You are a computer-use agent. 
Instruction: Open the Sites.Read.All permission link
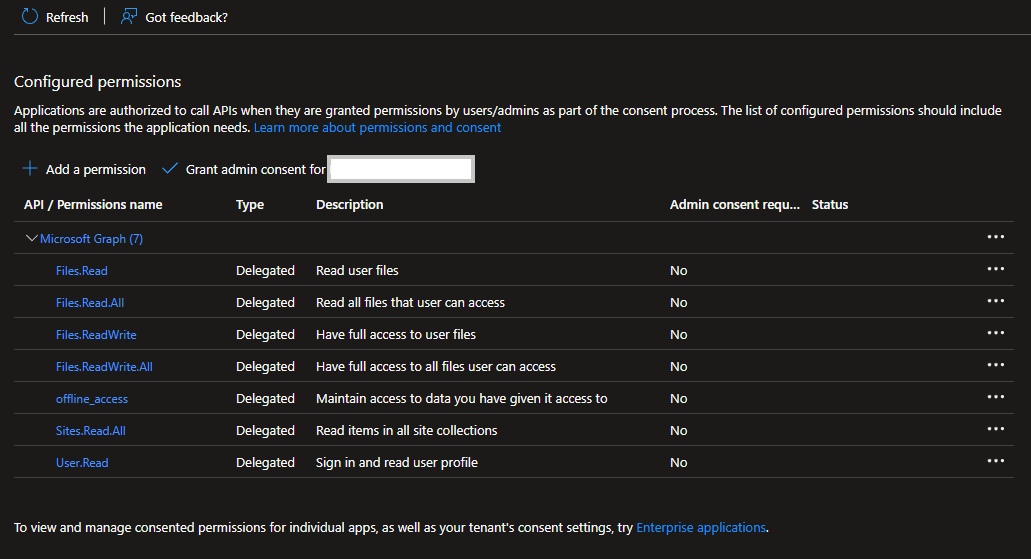click(91, 431)
